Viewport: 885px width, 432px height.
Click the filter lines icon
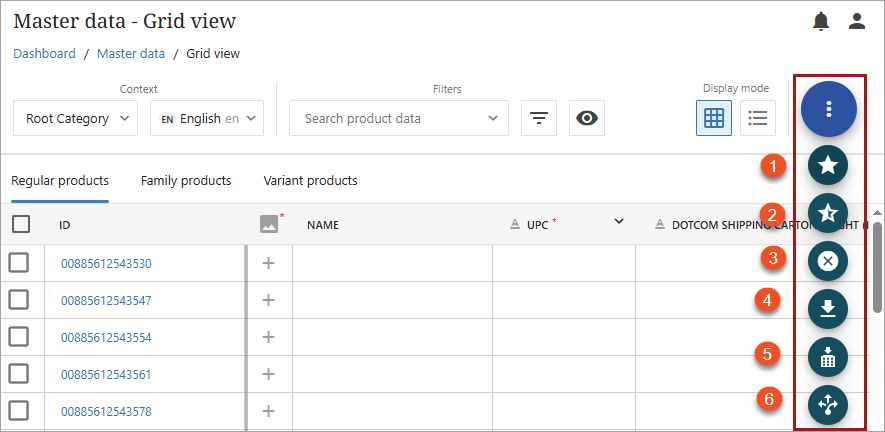539,118
